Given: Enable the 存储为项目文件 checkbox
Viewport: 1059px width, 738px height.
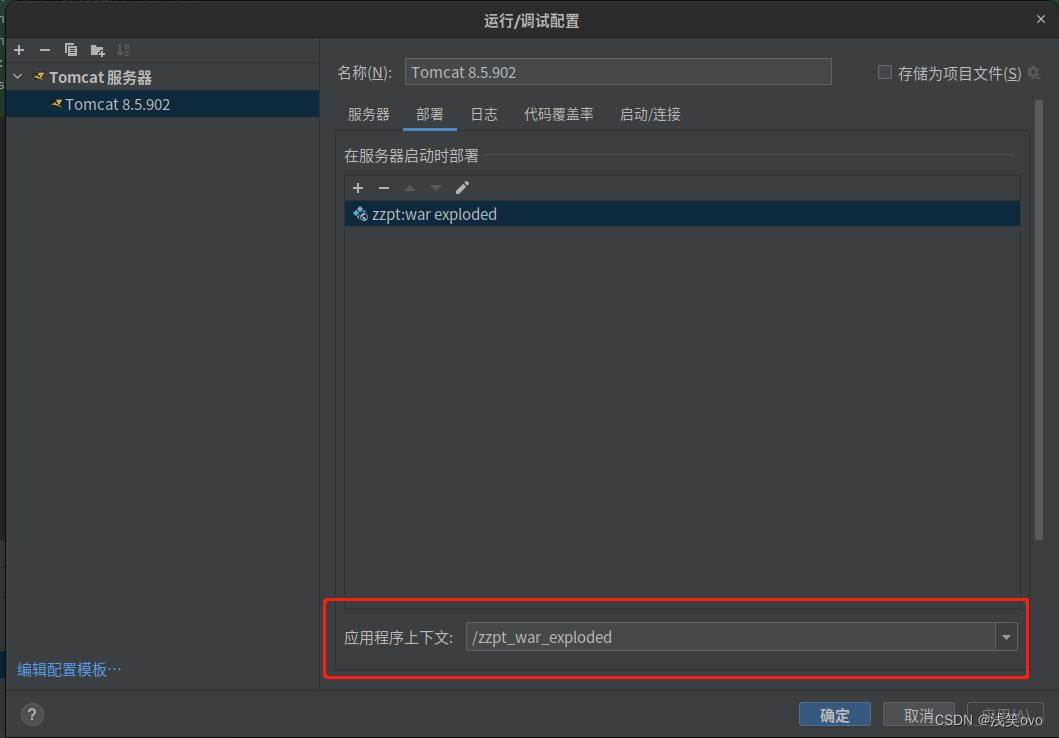Looking at the screenshot, I should click(884, 71).
